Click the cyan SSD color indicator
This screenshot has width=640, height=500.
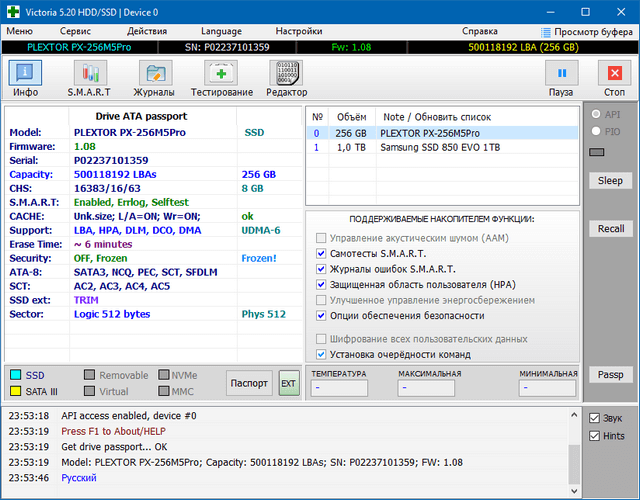[x=15, y=375]
